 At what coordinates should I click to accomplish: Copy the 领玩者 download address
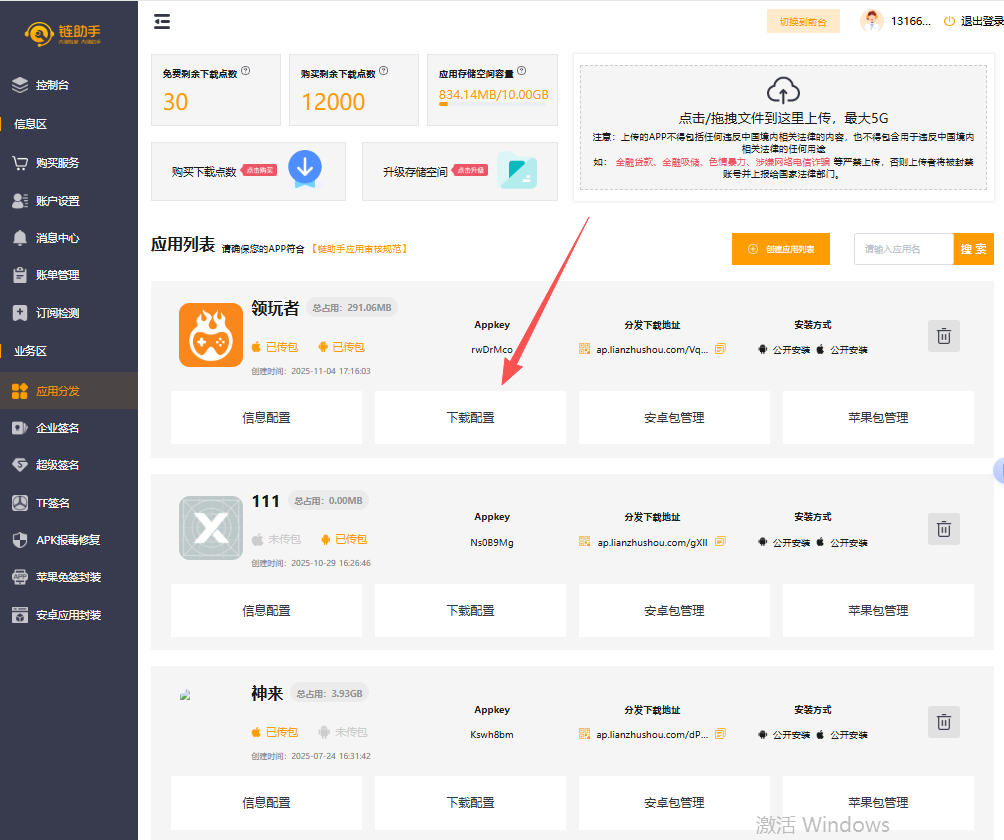(x=720, y=349)
